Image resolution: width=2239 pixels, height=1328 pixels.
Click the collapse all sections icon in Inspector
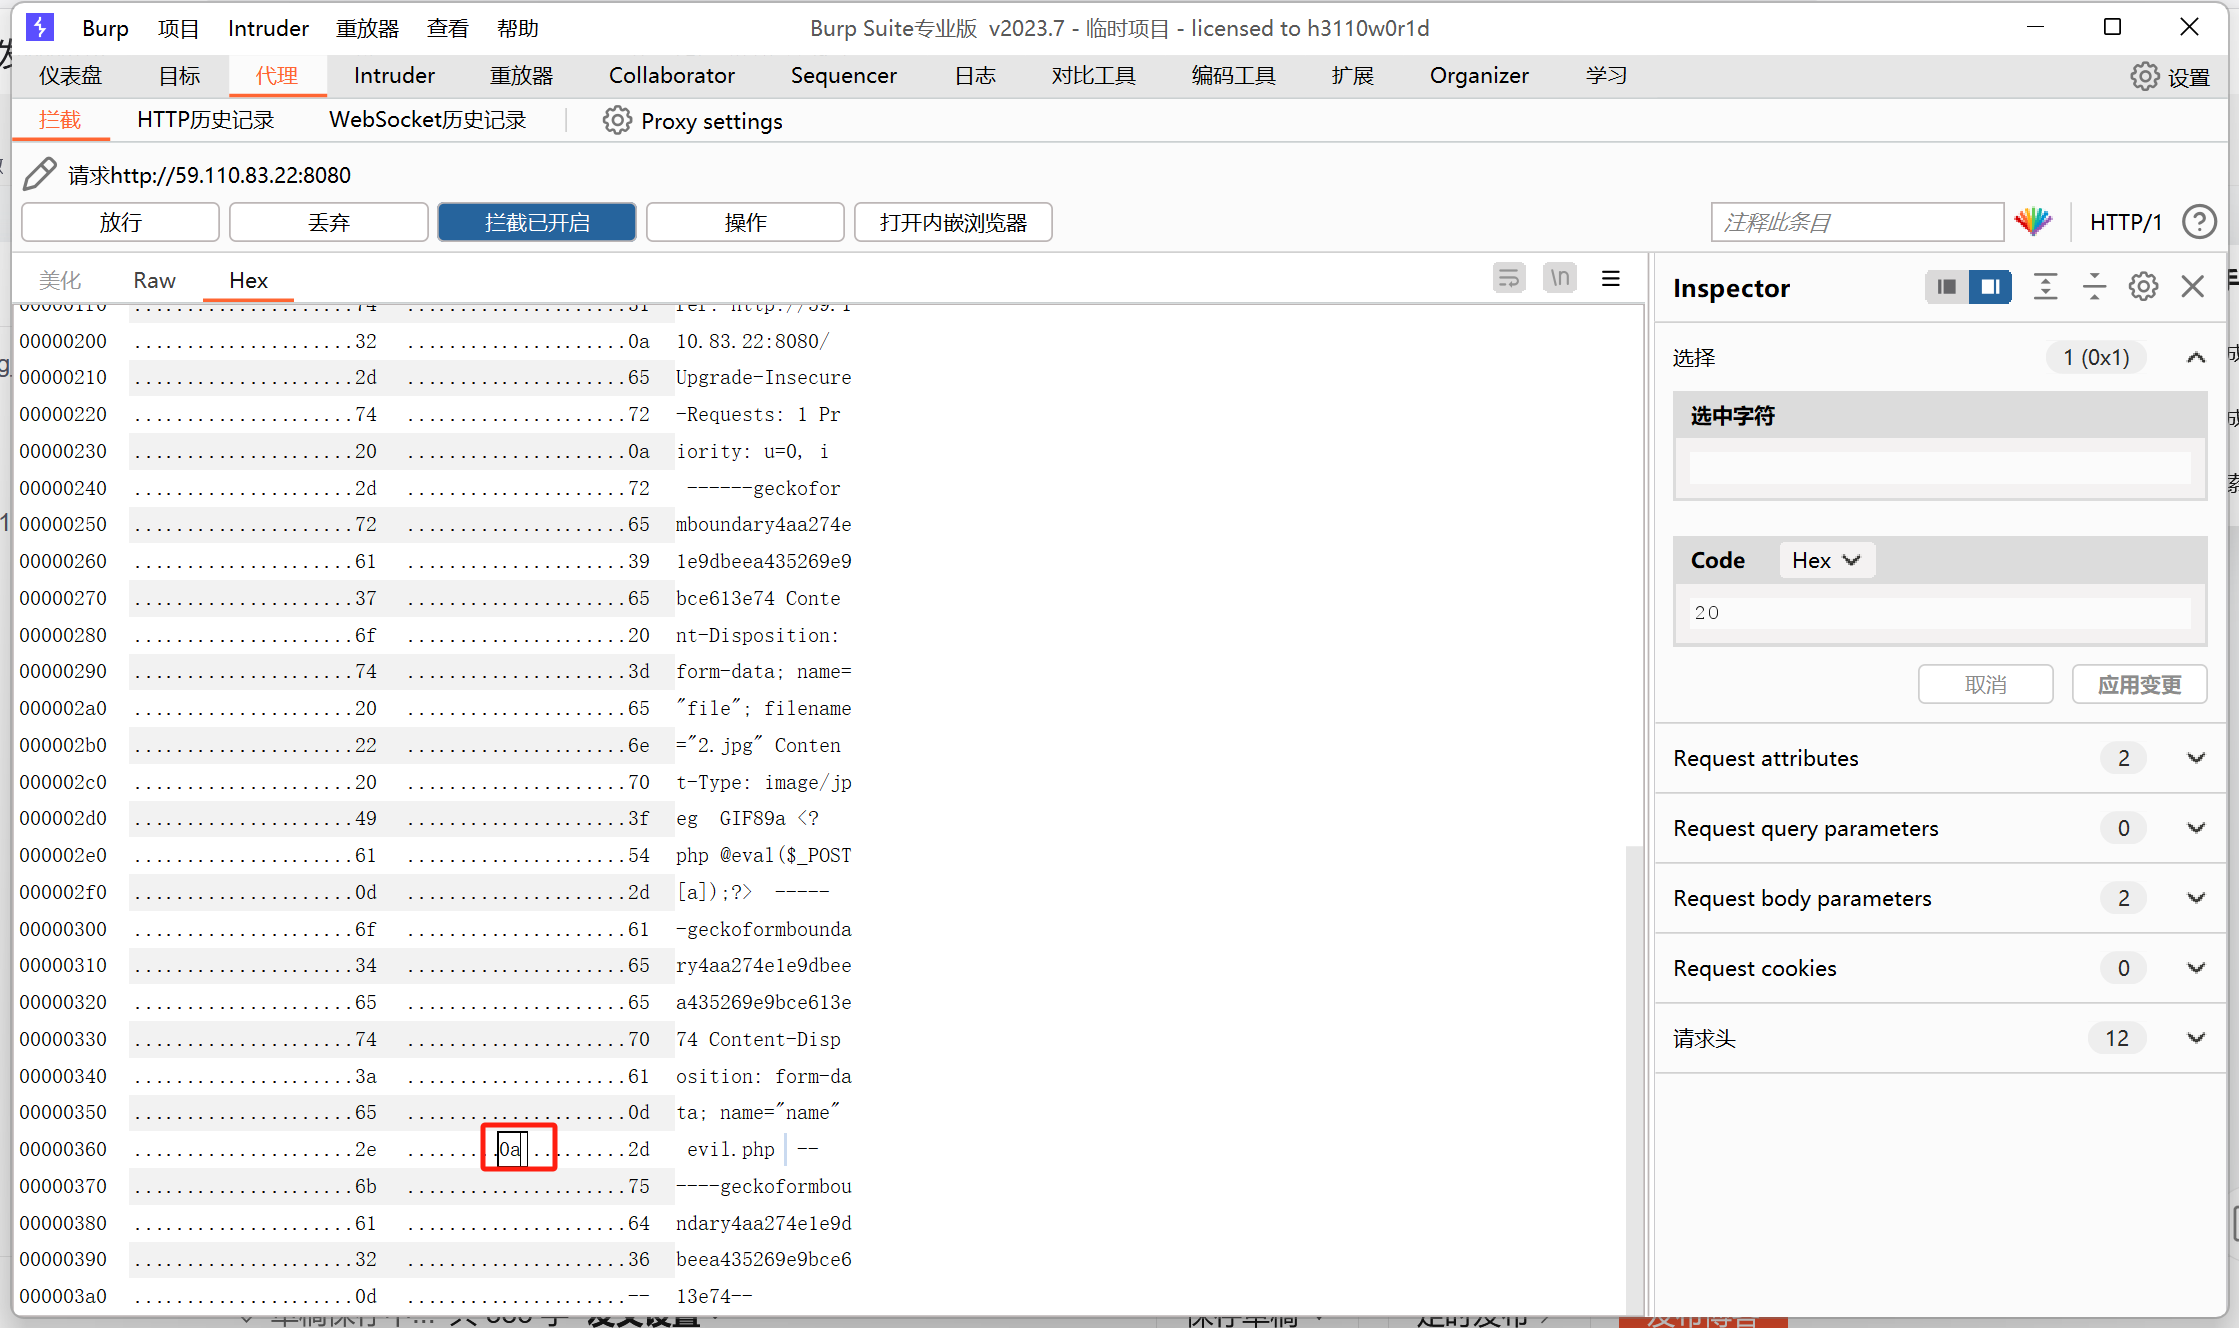click(2094, 287)
